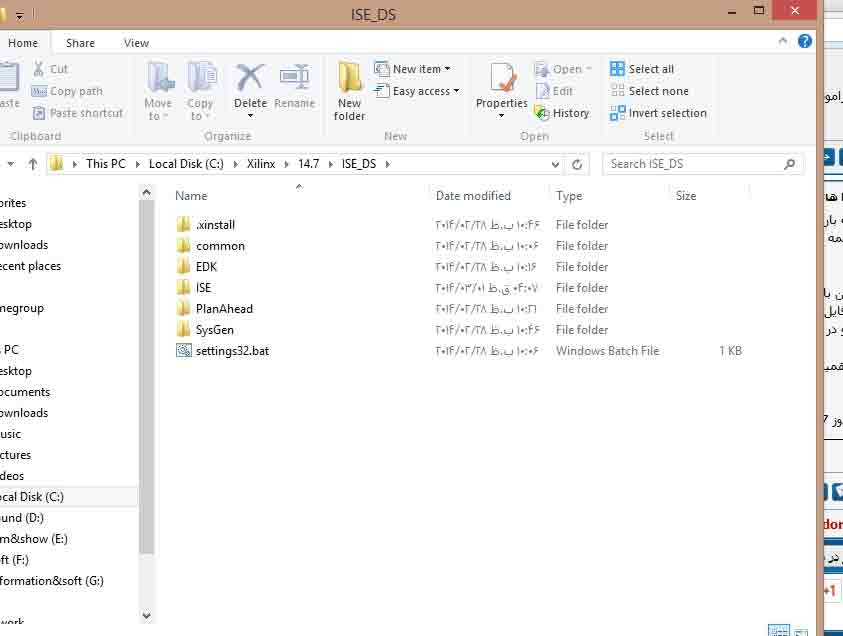Click the Open icon in ribbon
843x636 pixels.
point(541,69)
